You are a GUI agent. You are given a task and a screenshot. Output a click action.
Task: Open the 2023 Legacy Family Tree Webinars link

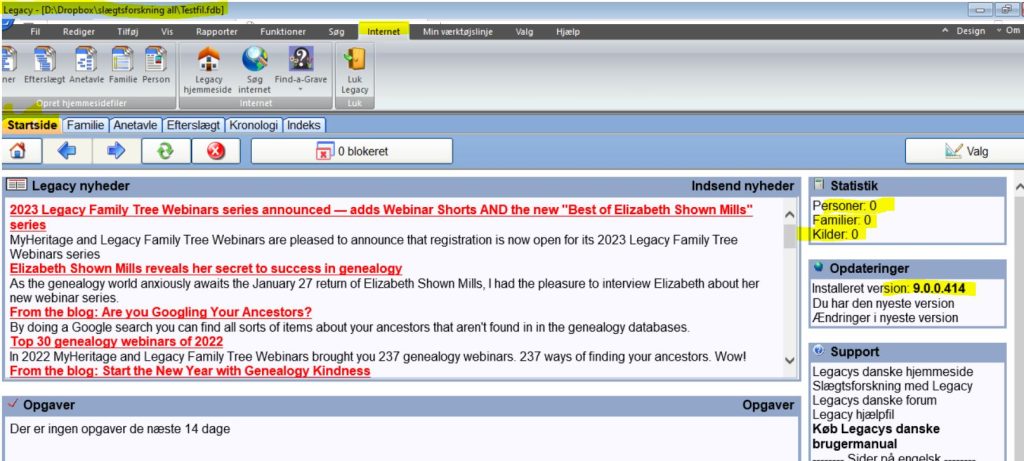tap(381, 217)
